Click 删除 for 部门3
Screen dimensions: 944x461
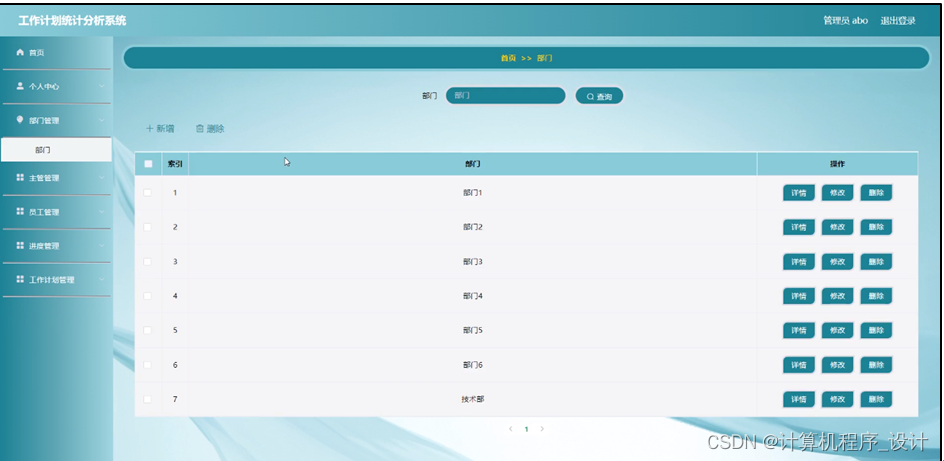[x=876, y=262]
